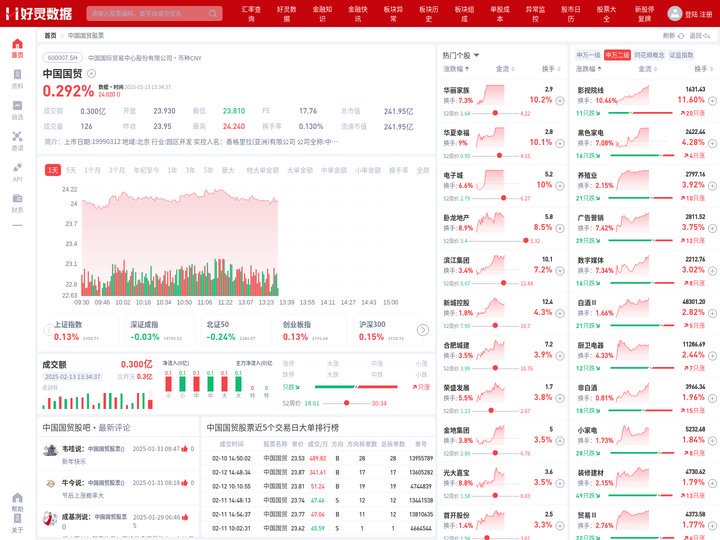Click 52周价 range slider dot for 中国国贸
This screenshot has height=540, width=720.
[346, 403]
